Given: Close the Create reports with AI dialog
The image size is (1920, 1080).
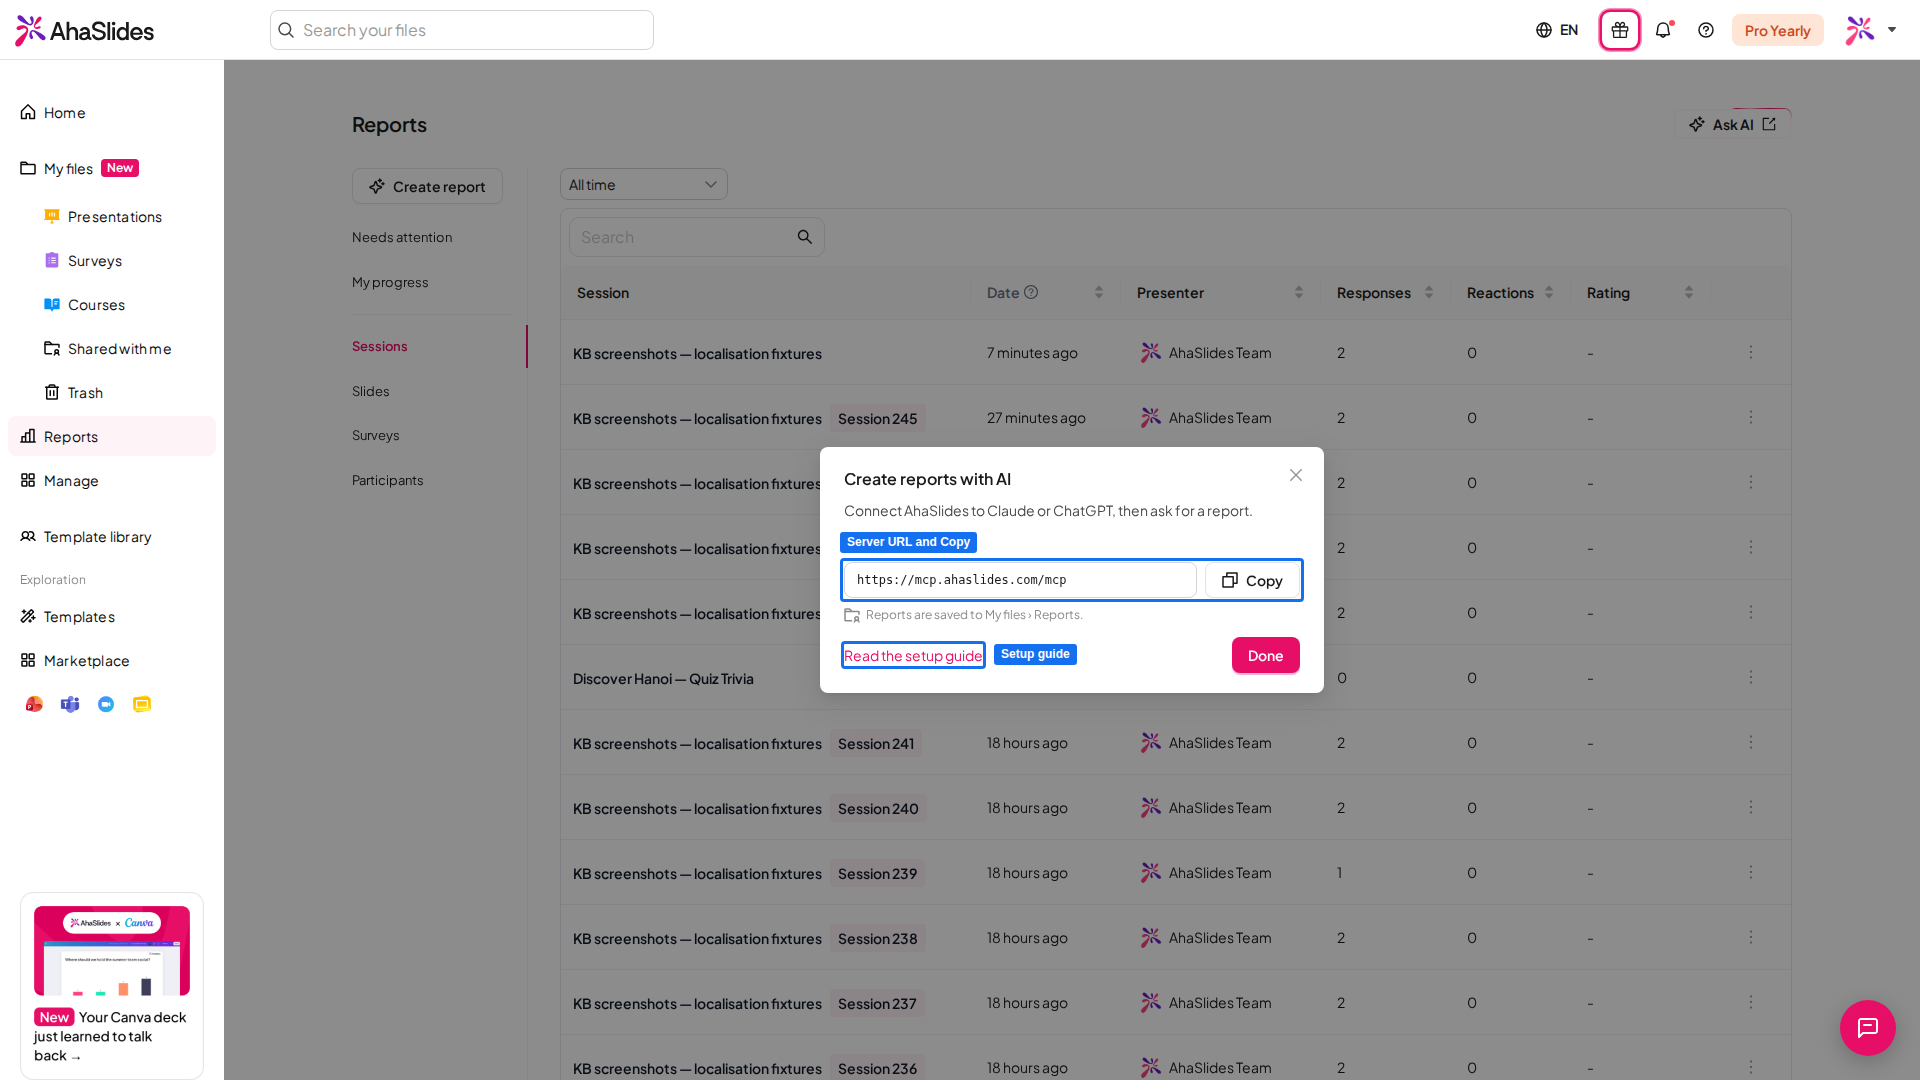Looking at the screenshot, I should click(x=1296, y=475).
